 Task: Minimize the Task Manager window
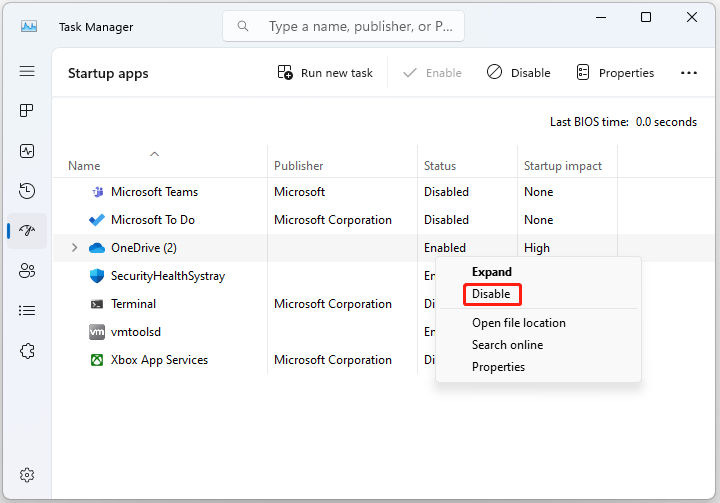point(601,17)
